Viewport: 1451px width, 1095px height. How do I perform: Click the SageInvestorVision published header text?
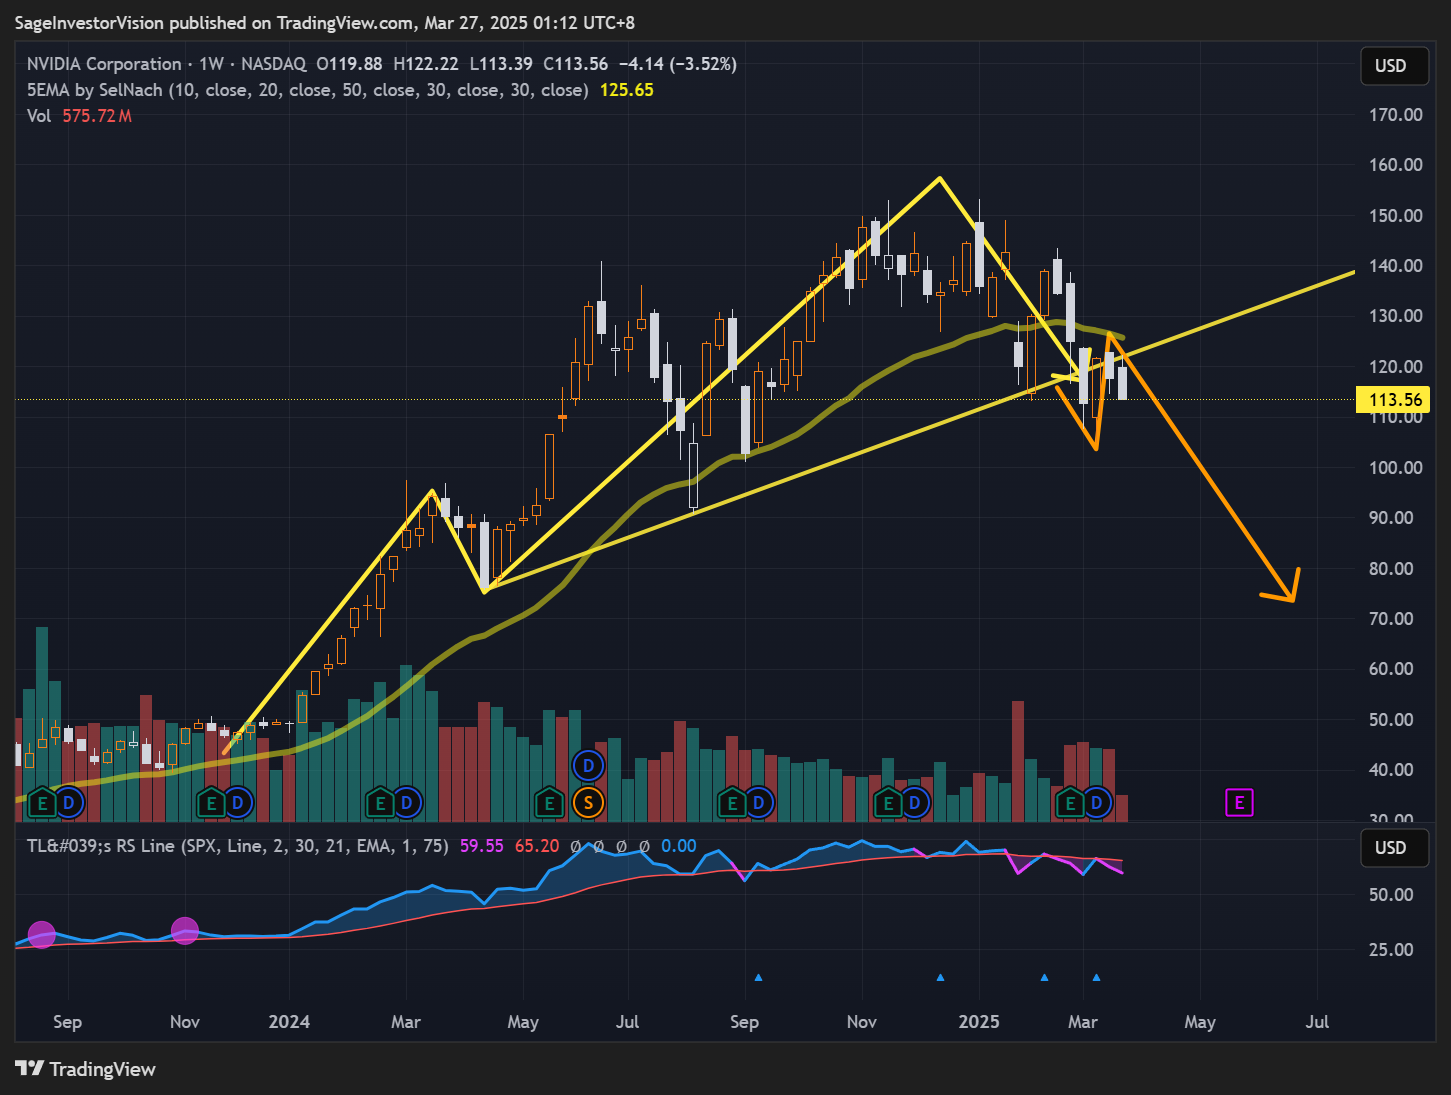pyautogui.click(x=324, y=22)
